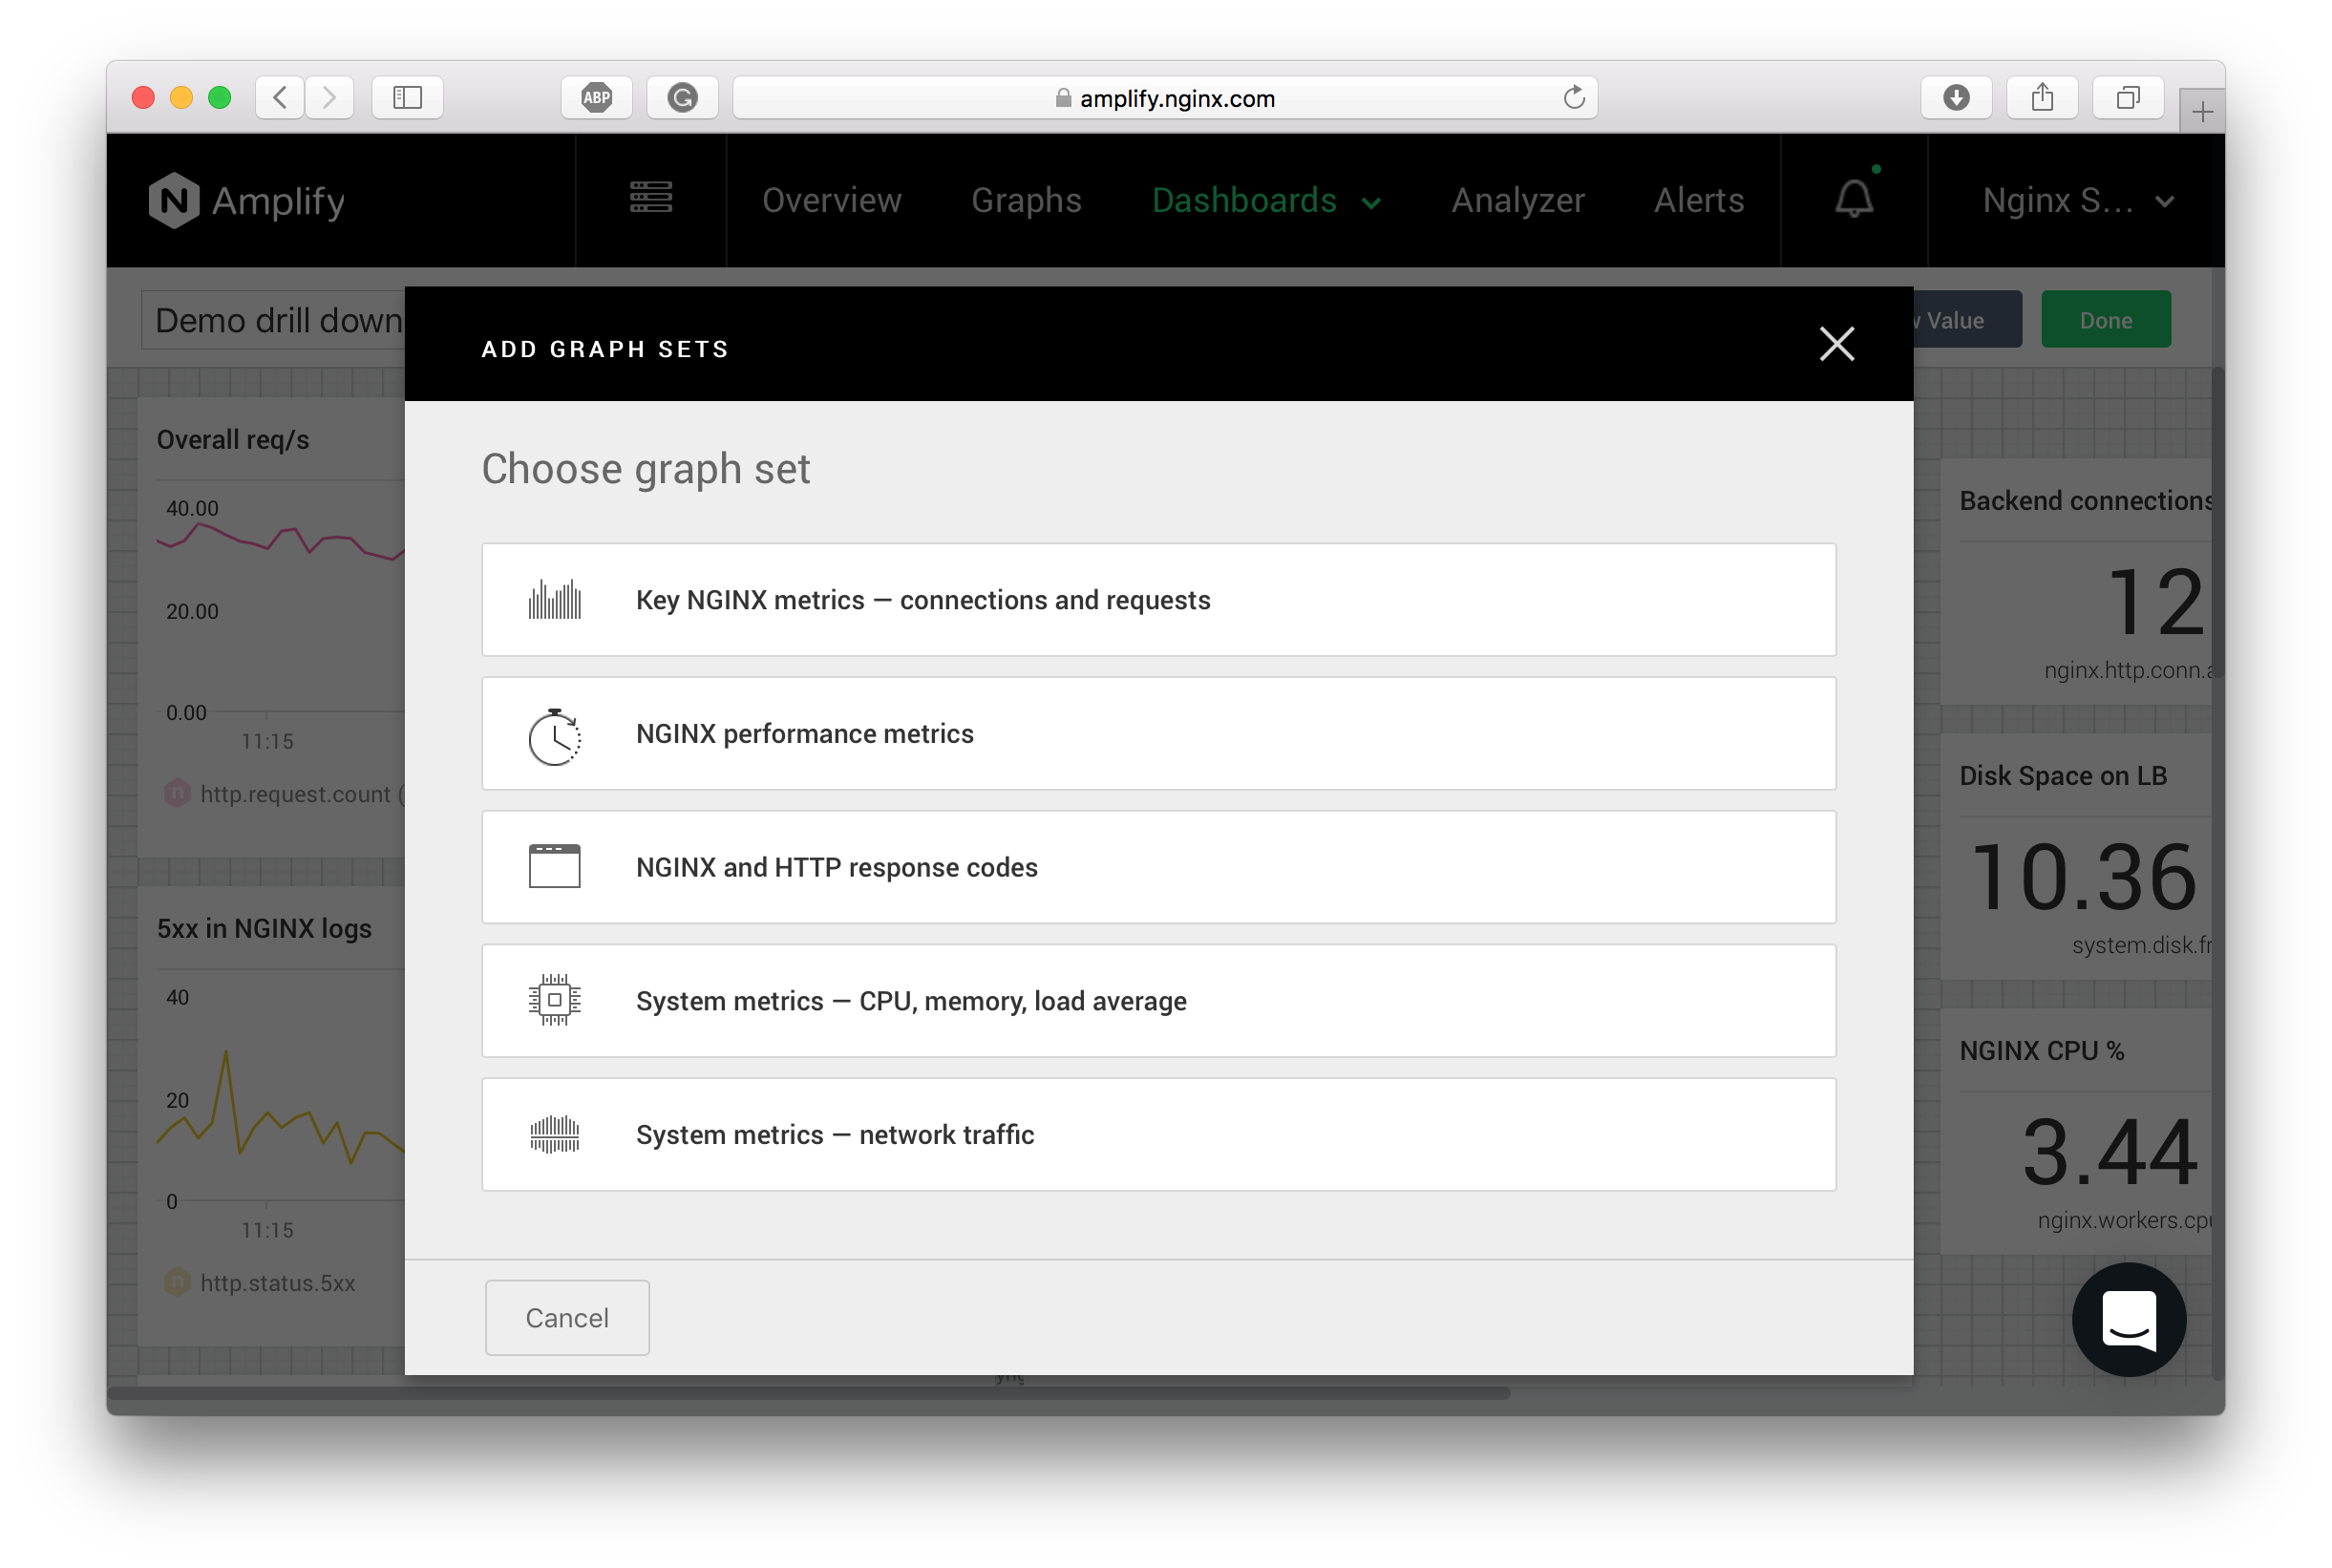The width and height of the screenshot is (2332, 1568).
Task: Cancel the Add Graph Sets dialog
Action: point(566,1317)
